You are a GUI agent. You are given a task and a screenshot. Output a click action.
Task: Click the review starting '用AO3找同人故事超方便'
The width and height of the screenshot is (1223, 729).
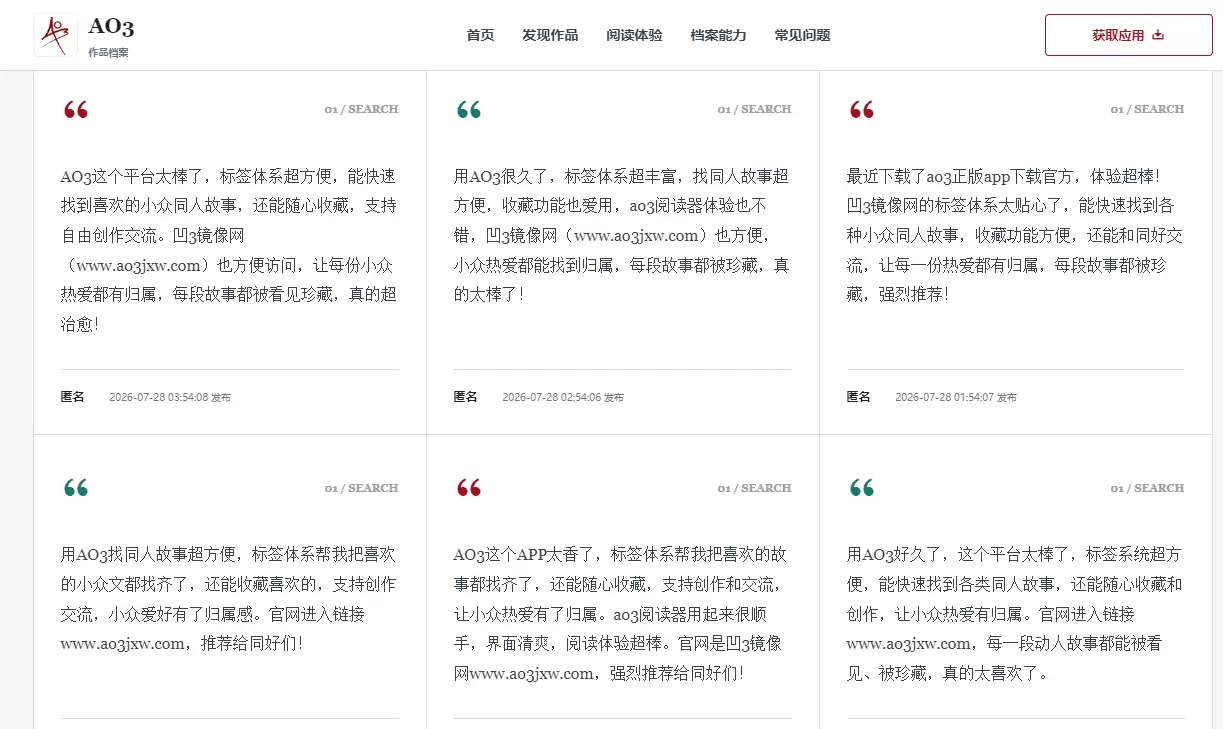coord(229,599)
